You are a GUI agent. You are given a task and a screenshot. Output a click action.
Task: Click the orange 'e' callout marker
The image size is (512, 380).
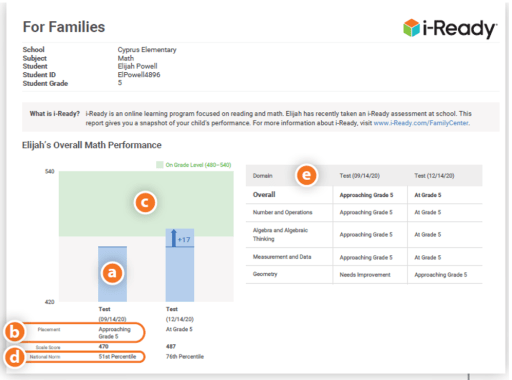click(306, 175)
